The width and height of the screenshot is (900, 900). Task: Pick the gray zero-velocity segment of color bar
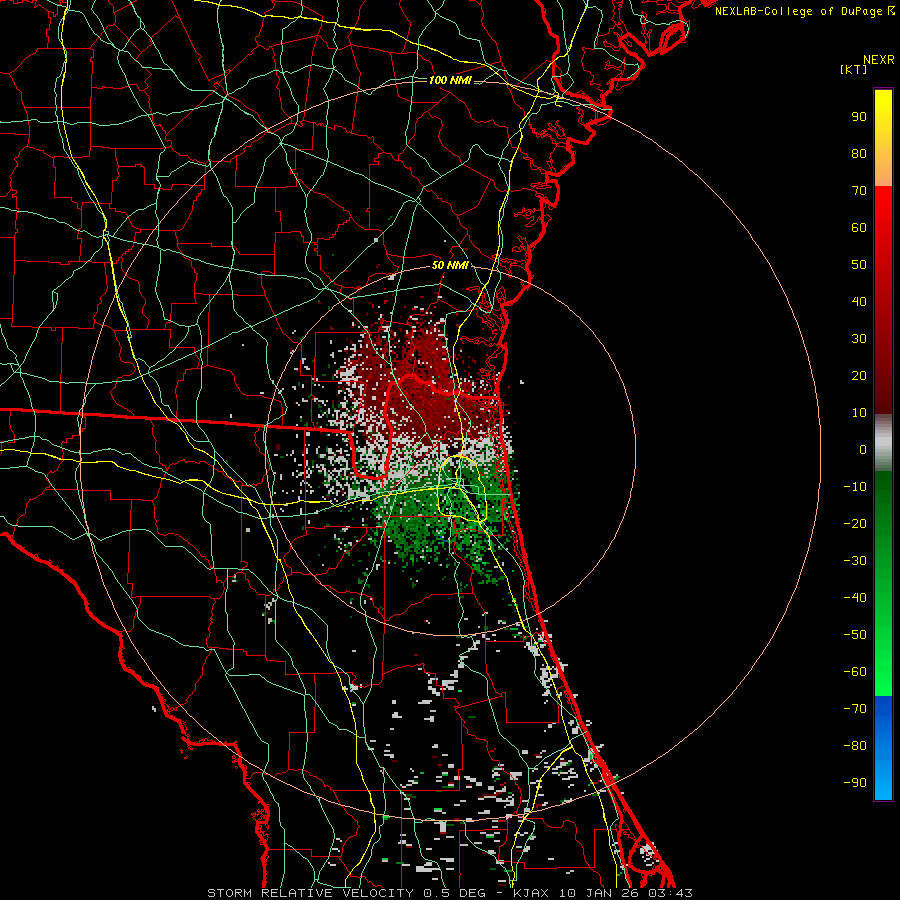[883, 443]
